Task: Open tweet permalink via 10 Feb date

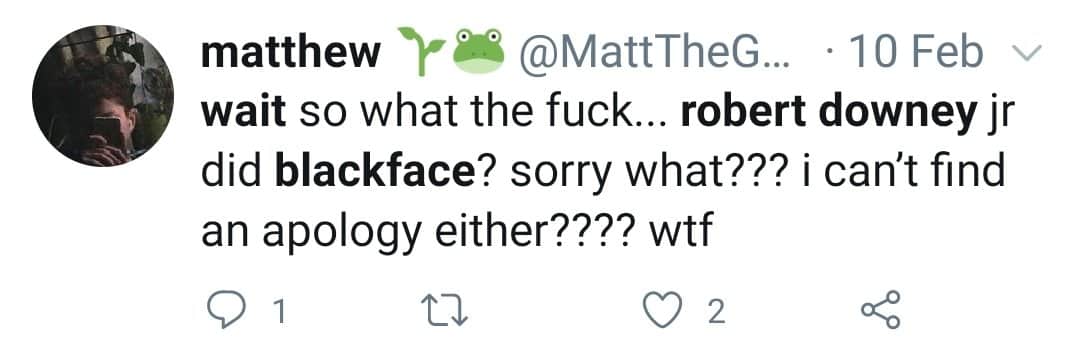Action: coord(915,53)
